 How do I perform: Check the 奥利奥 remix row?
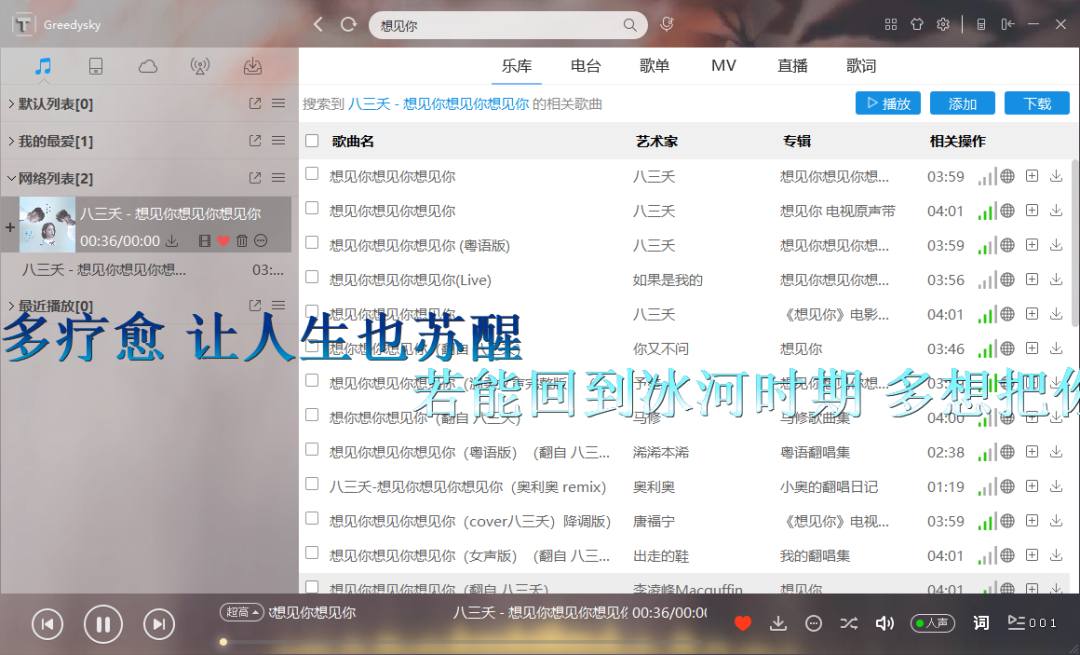[x=312, y=484]
